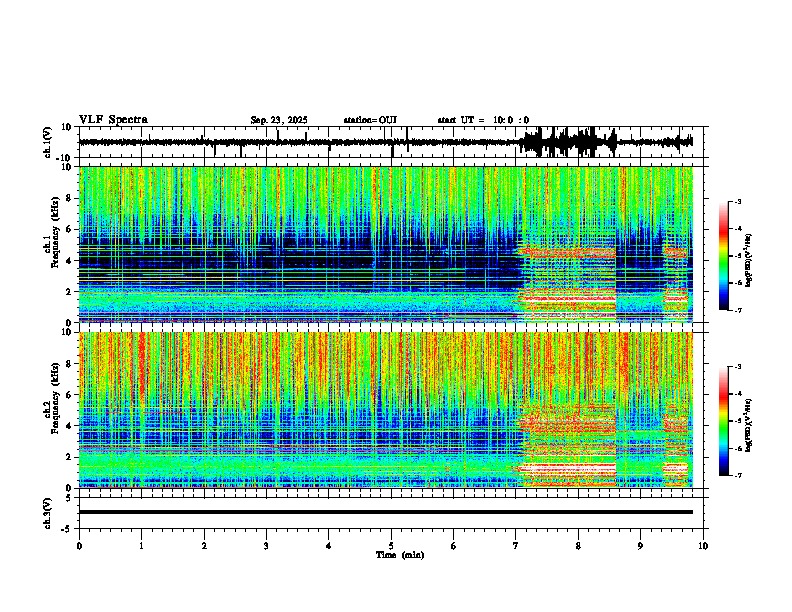Click the ch.1 waveform burst near minute 8
Screen dimensions: 792x612
tap(568, 142)
